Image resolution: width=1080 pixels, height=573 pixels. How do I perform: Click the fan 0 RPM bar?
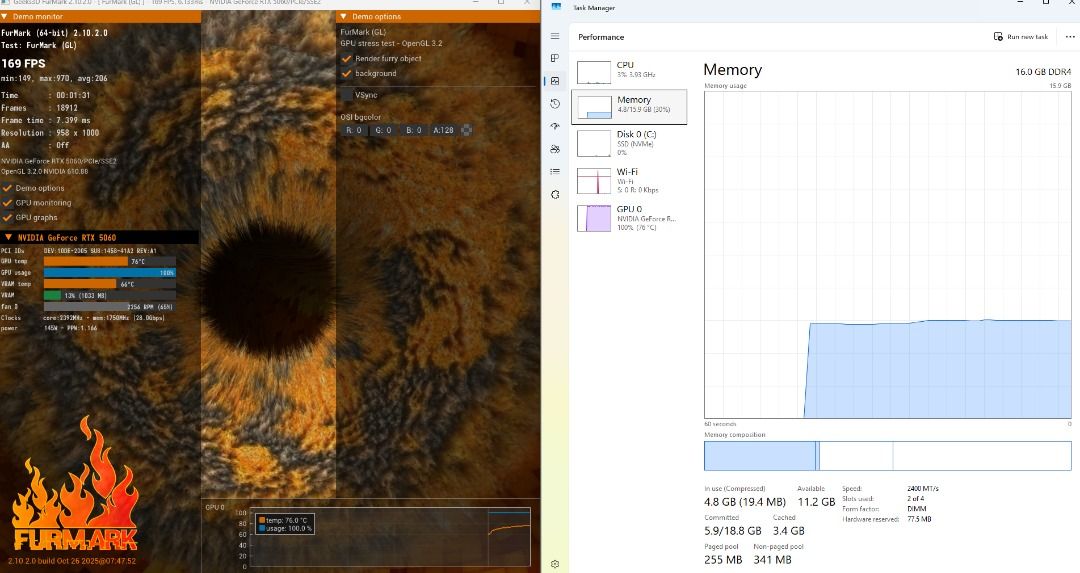click(110, 306)
